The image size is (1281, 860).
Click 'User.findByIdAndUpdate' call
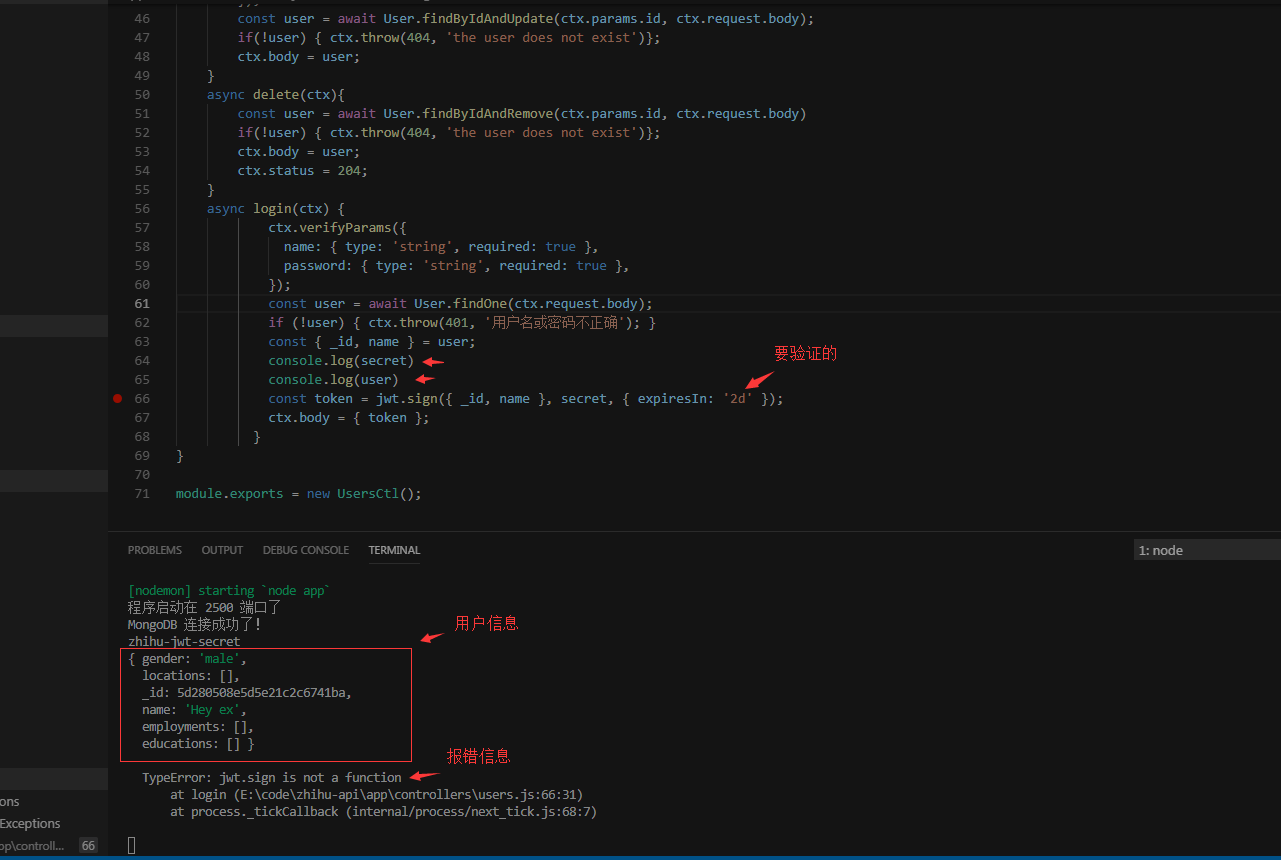468,18
